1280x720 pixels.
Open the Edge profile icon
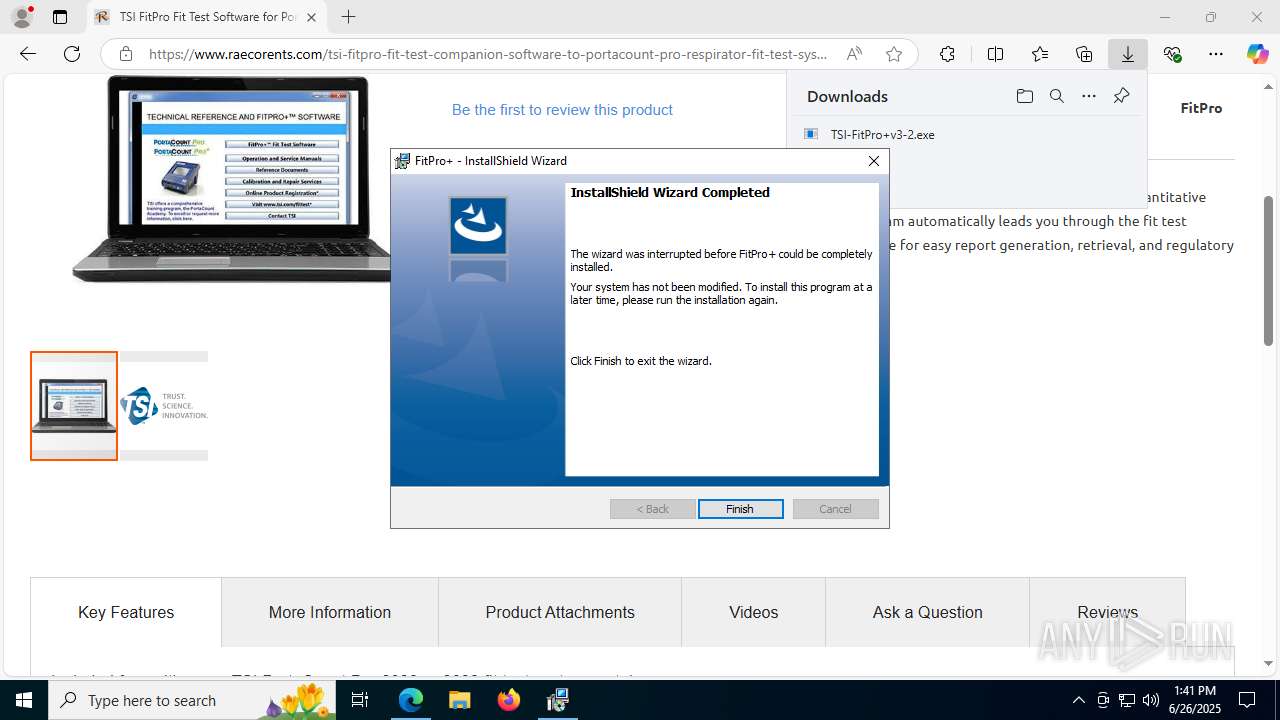point(22,17)
